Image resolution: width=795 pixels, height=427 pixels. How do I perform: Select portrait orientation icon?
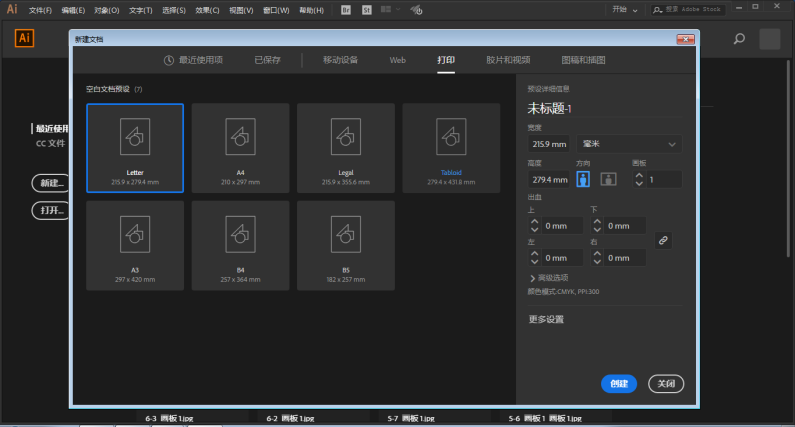pyautogui.click(x=583, y=179)
